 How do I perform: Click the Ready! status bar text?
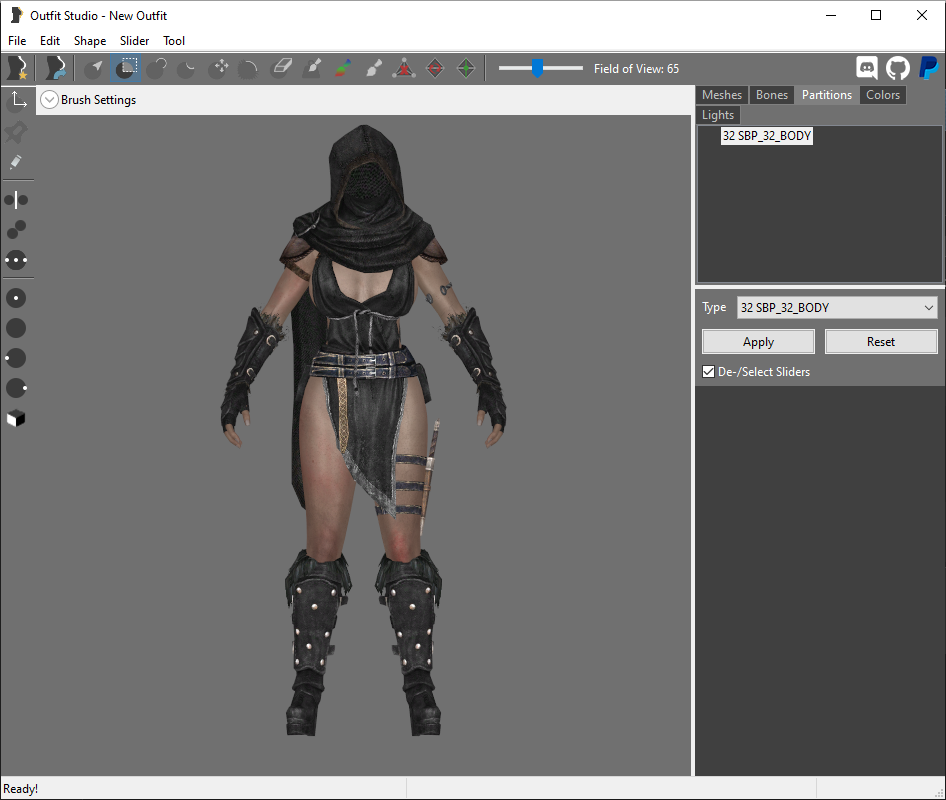21,789
